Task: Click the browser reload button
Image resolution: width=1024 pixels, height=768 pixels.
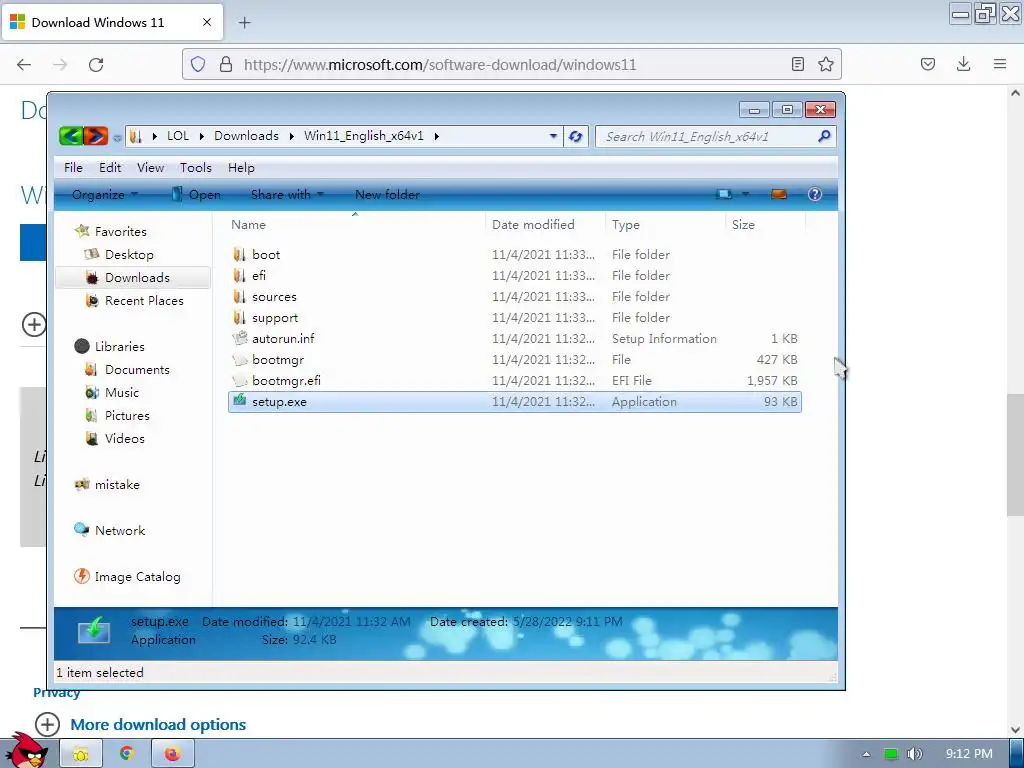Action: click(x=96, y=64)
